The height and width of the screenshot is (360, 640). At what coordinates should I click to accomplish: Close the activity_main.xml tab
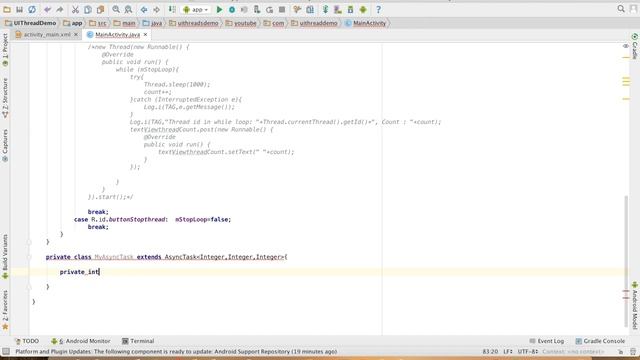76,35
